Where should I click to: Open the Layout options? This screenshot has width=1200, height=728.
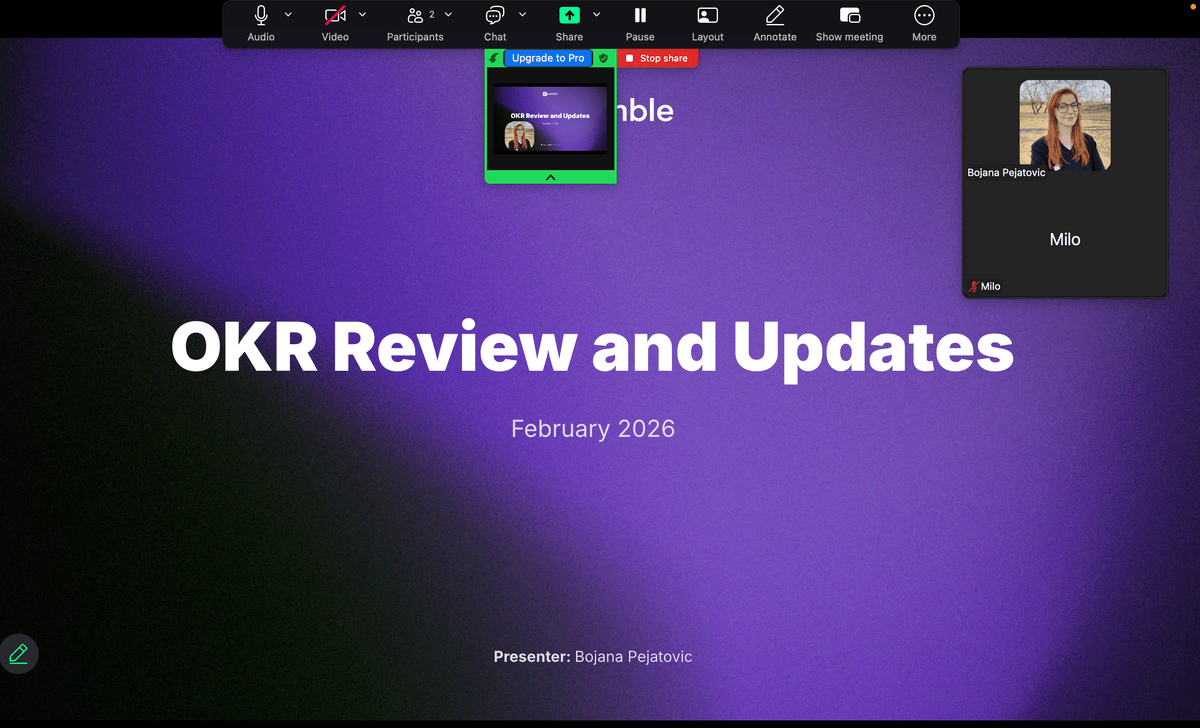point(707,16)
